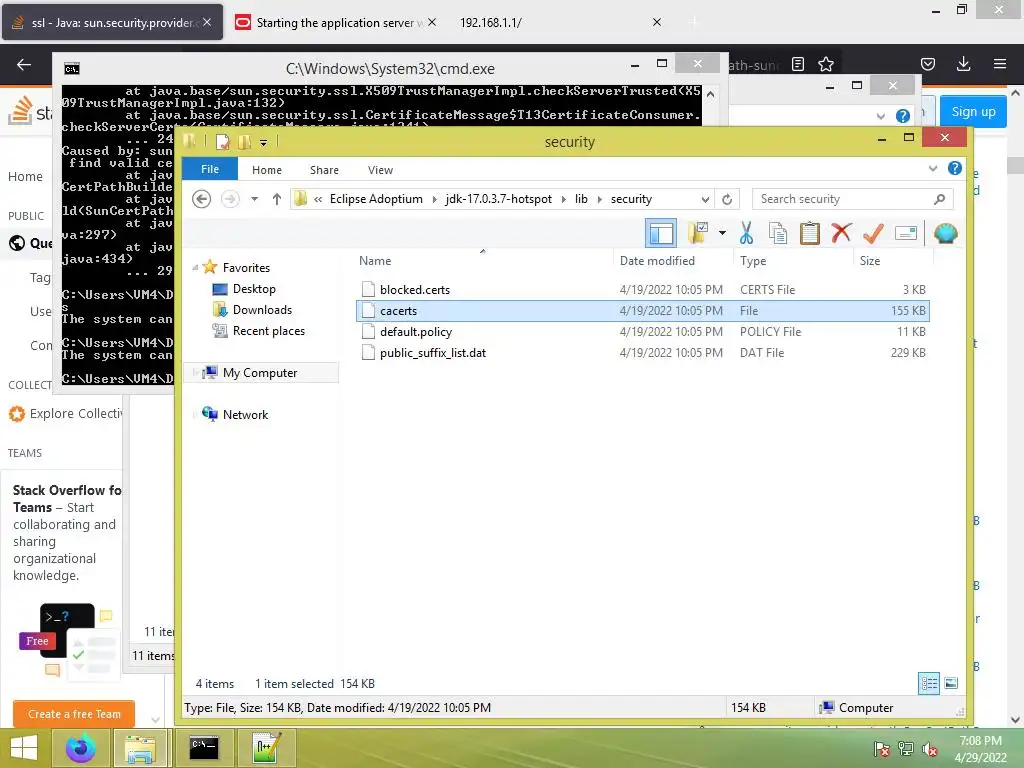Bookmark page with star icon
Viewport: 1024px width, 768px height.
point(825,64)
